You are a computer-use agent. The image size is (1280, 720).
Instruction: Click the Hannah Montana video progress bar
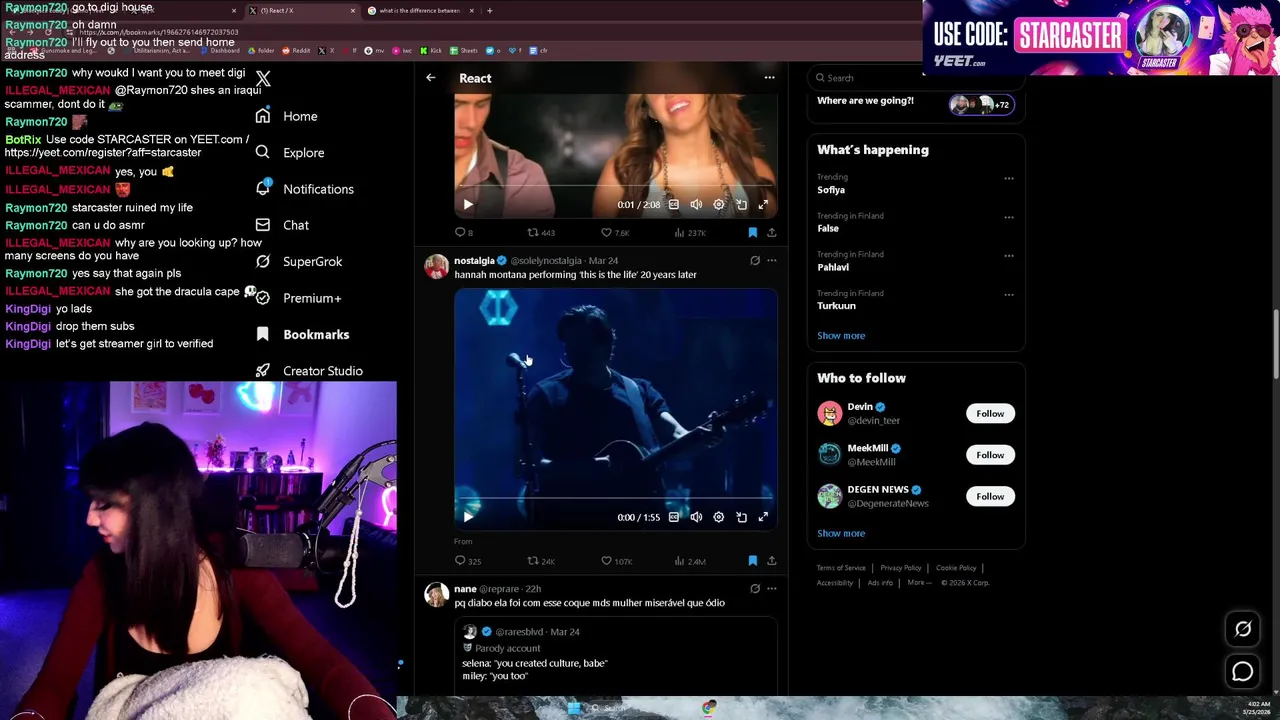click(x=616, y=497)
